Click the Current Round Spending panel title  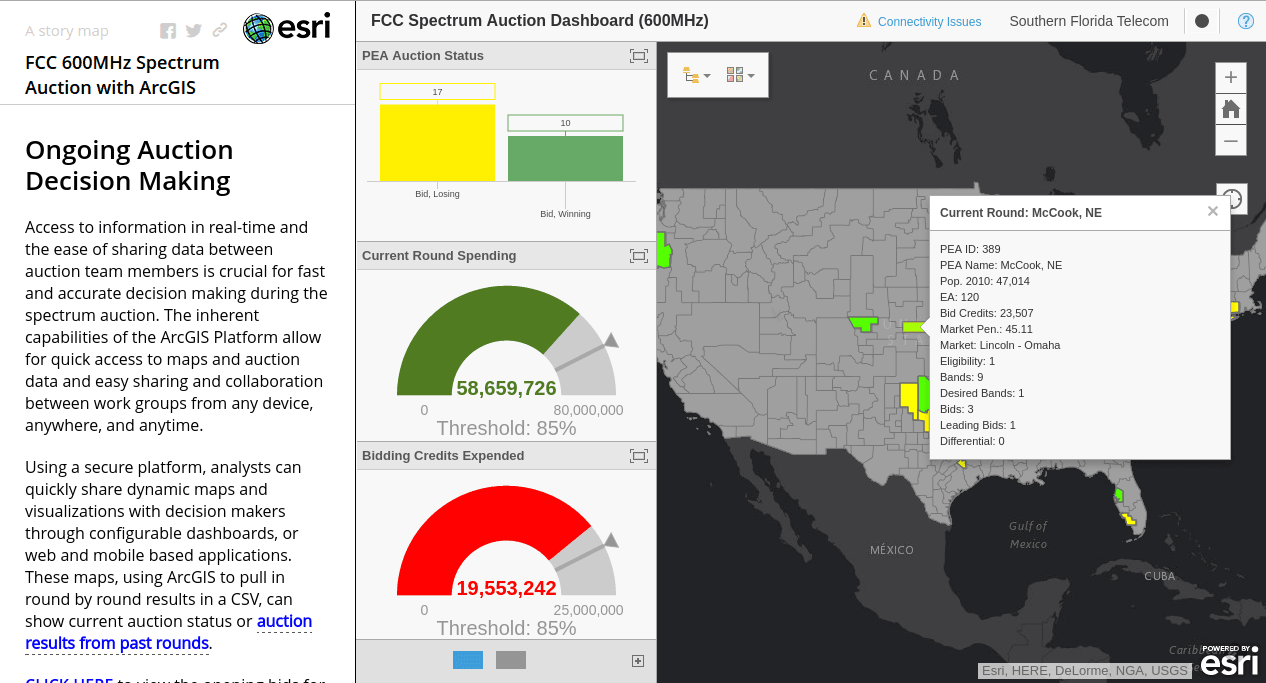click(x=439, y=256)
